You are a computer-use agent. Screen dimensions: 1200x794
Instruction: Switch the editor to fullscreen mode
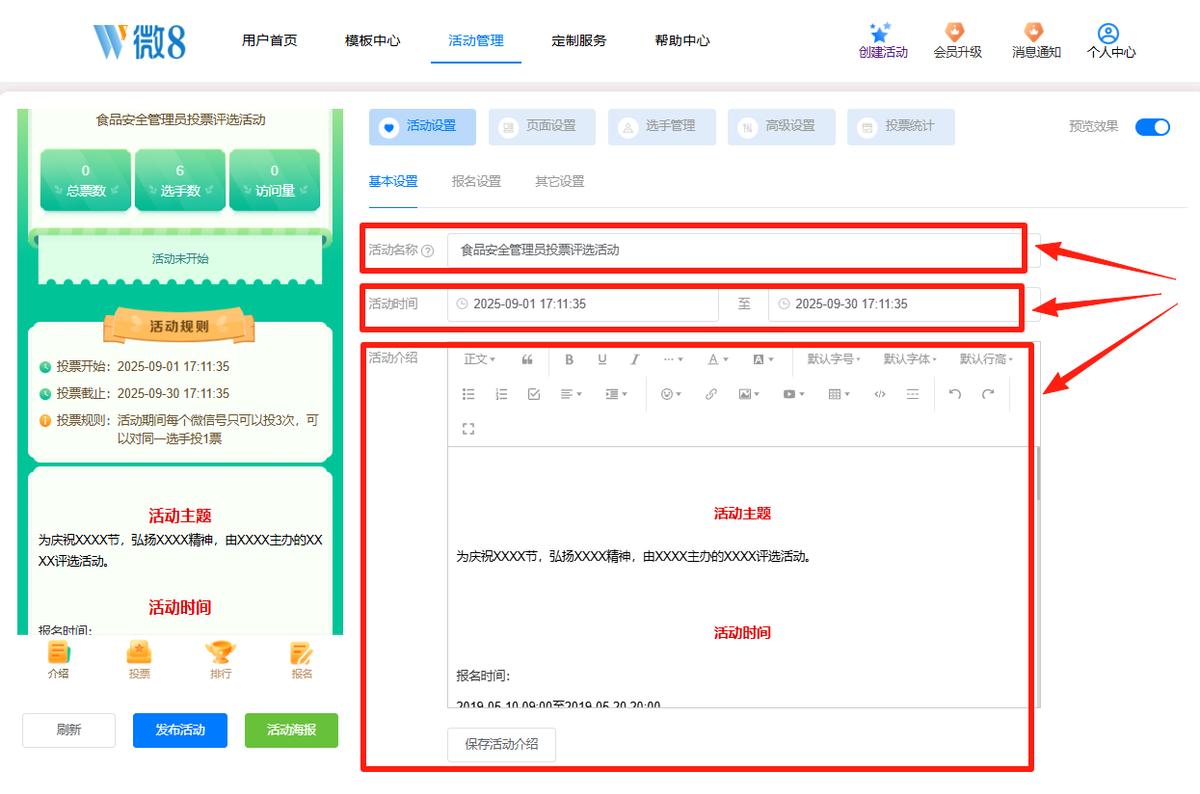click(x=468, y=429)
